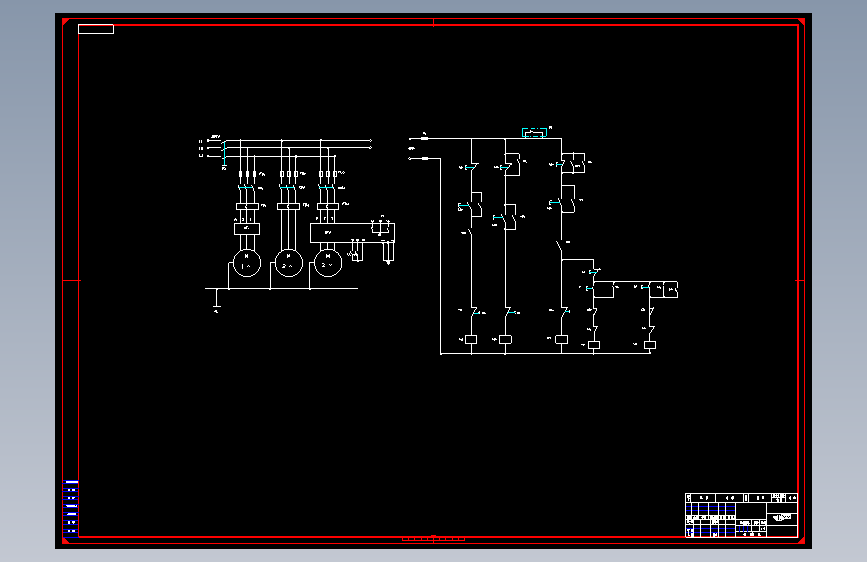Click the cyan contactor bar above middle motor
The image size is (867, 562).
pyautogui.click(x=288, y=188)
